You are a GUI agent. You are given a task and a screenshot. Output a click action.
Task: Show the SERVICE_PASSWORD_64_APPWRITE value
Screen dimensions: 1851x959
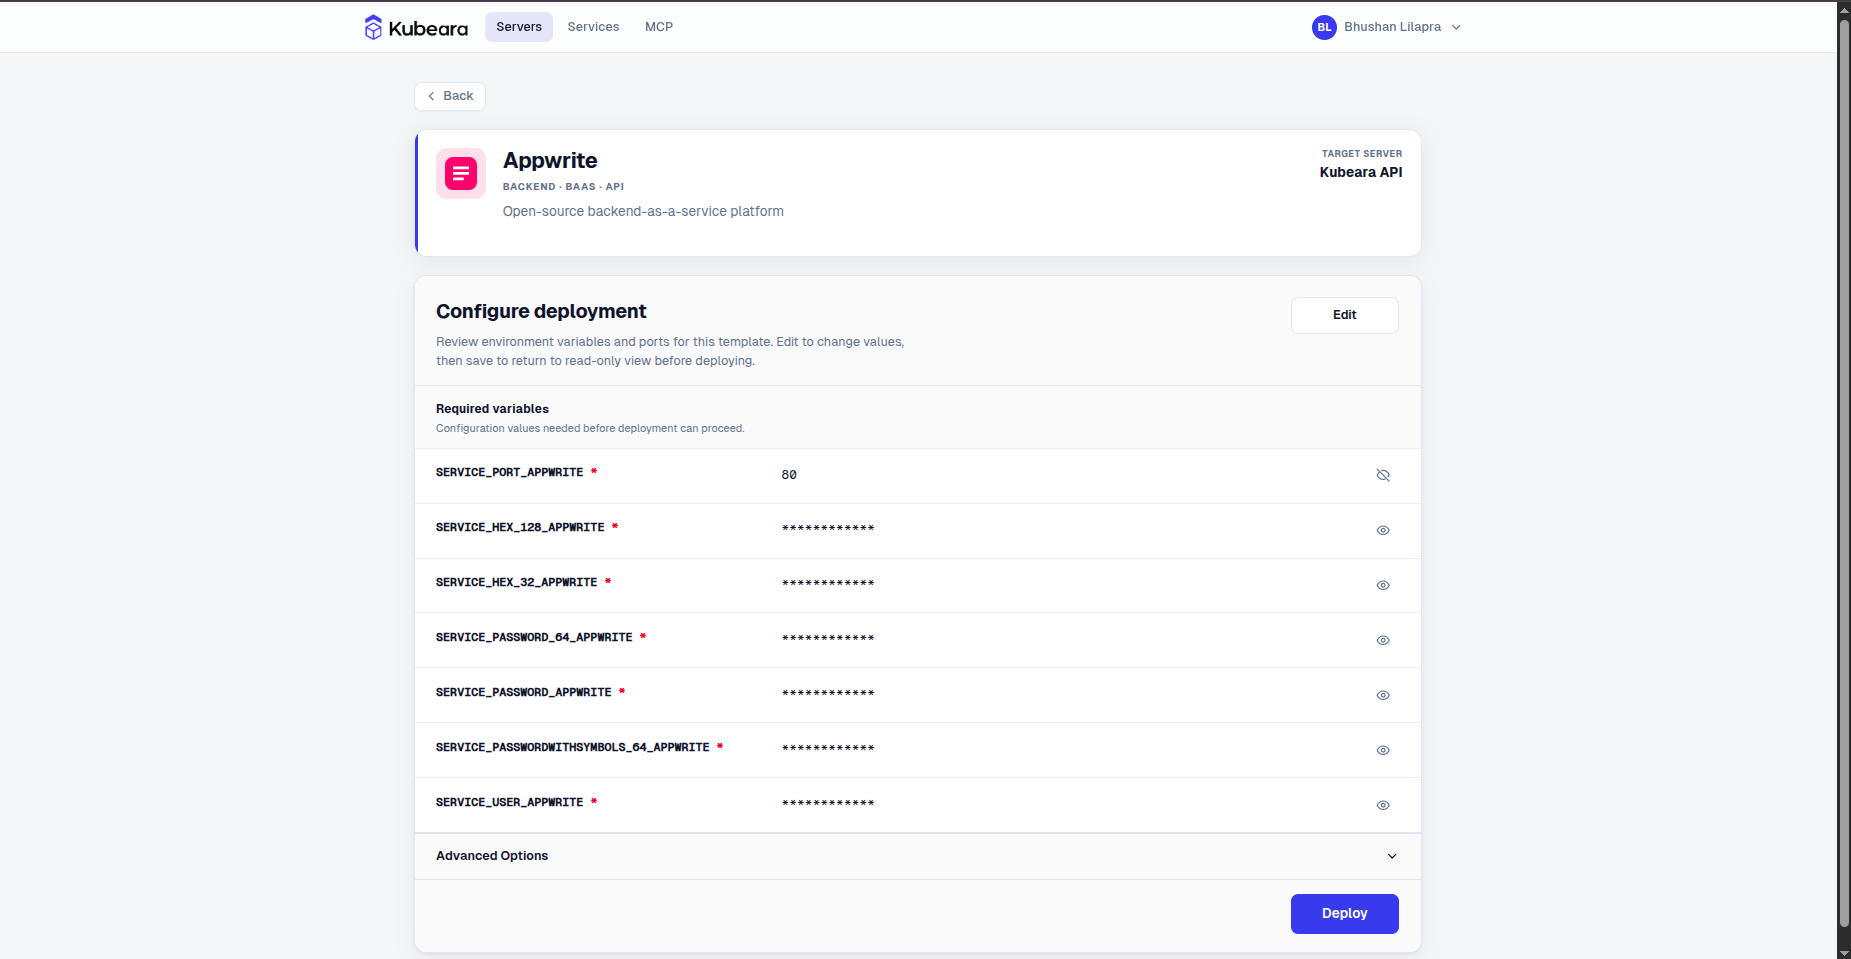(x=1383, y=640)
